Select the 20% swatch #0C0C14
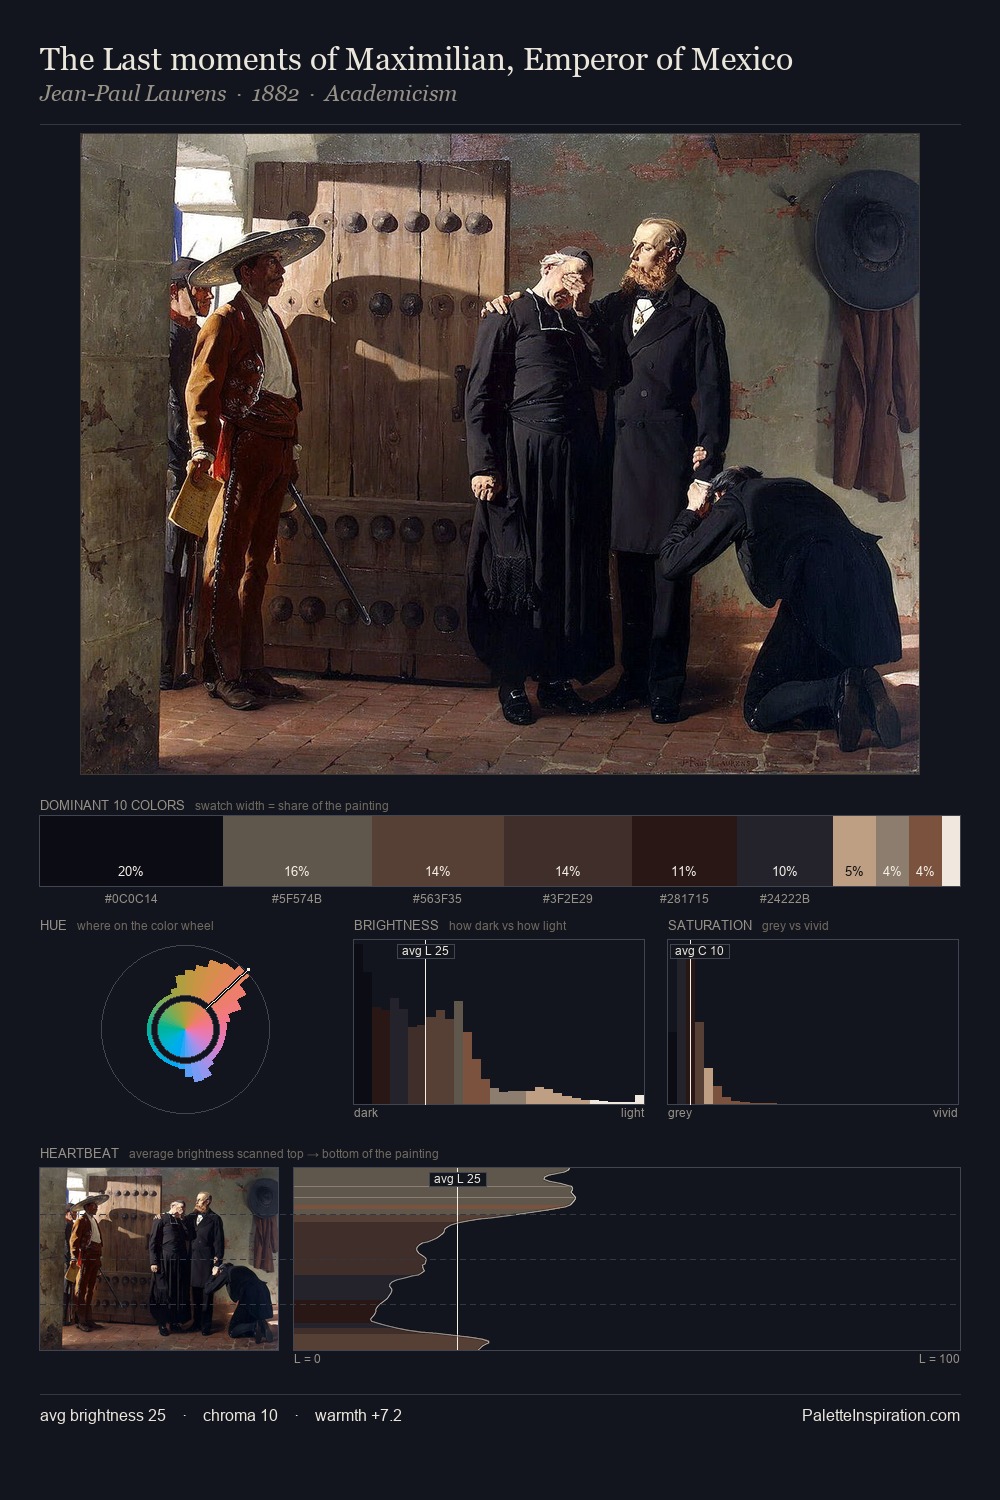1000x1500 pixels. pos(131,851)
